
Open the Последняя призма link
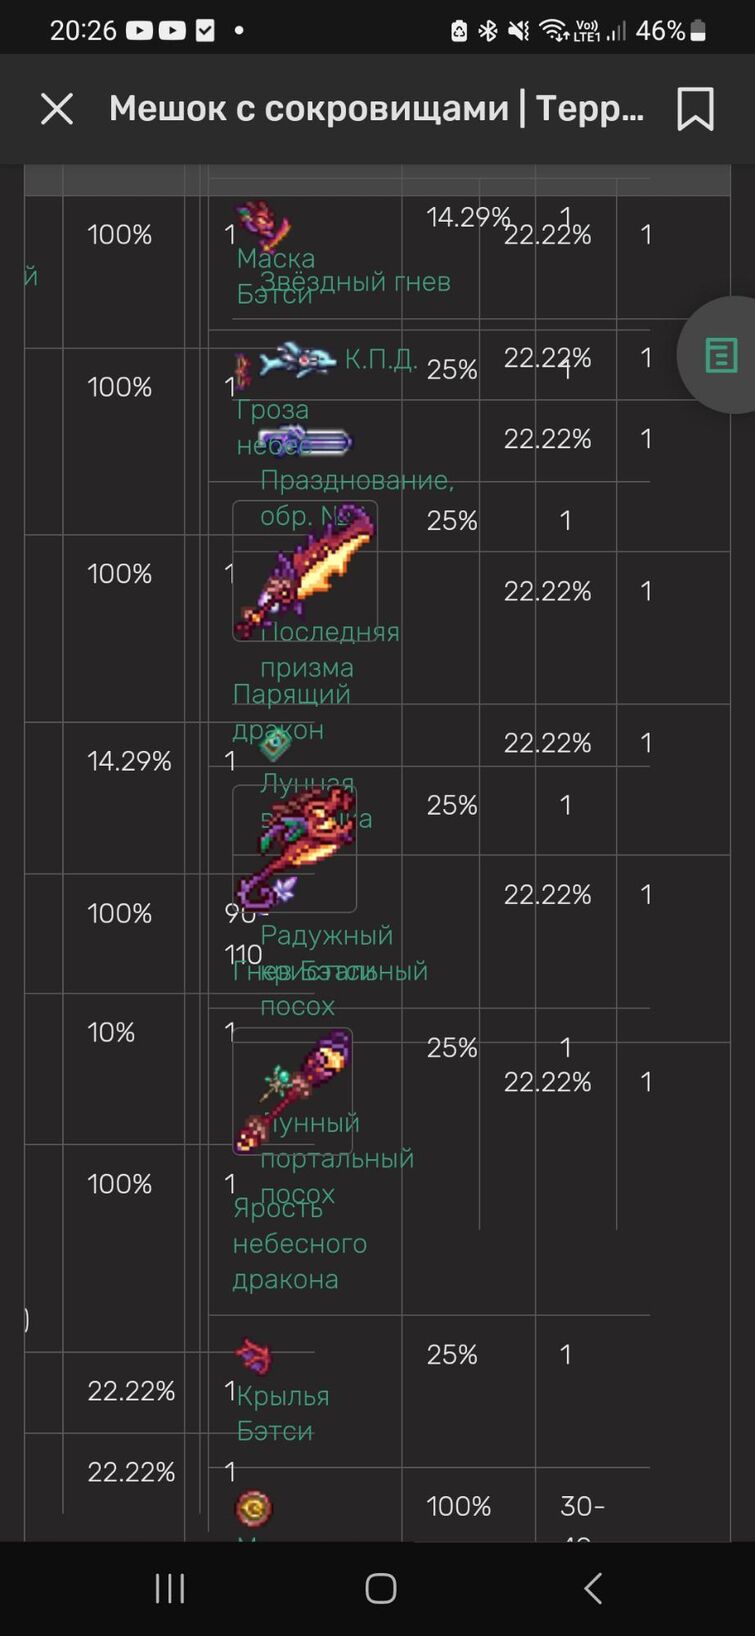(x=330, y=650)
